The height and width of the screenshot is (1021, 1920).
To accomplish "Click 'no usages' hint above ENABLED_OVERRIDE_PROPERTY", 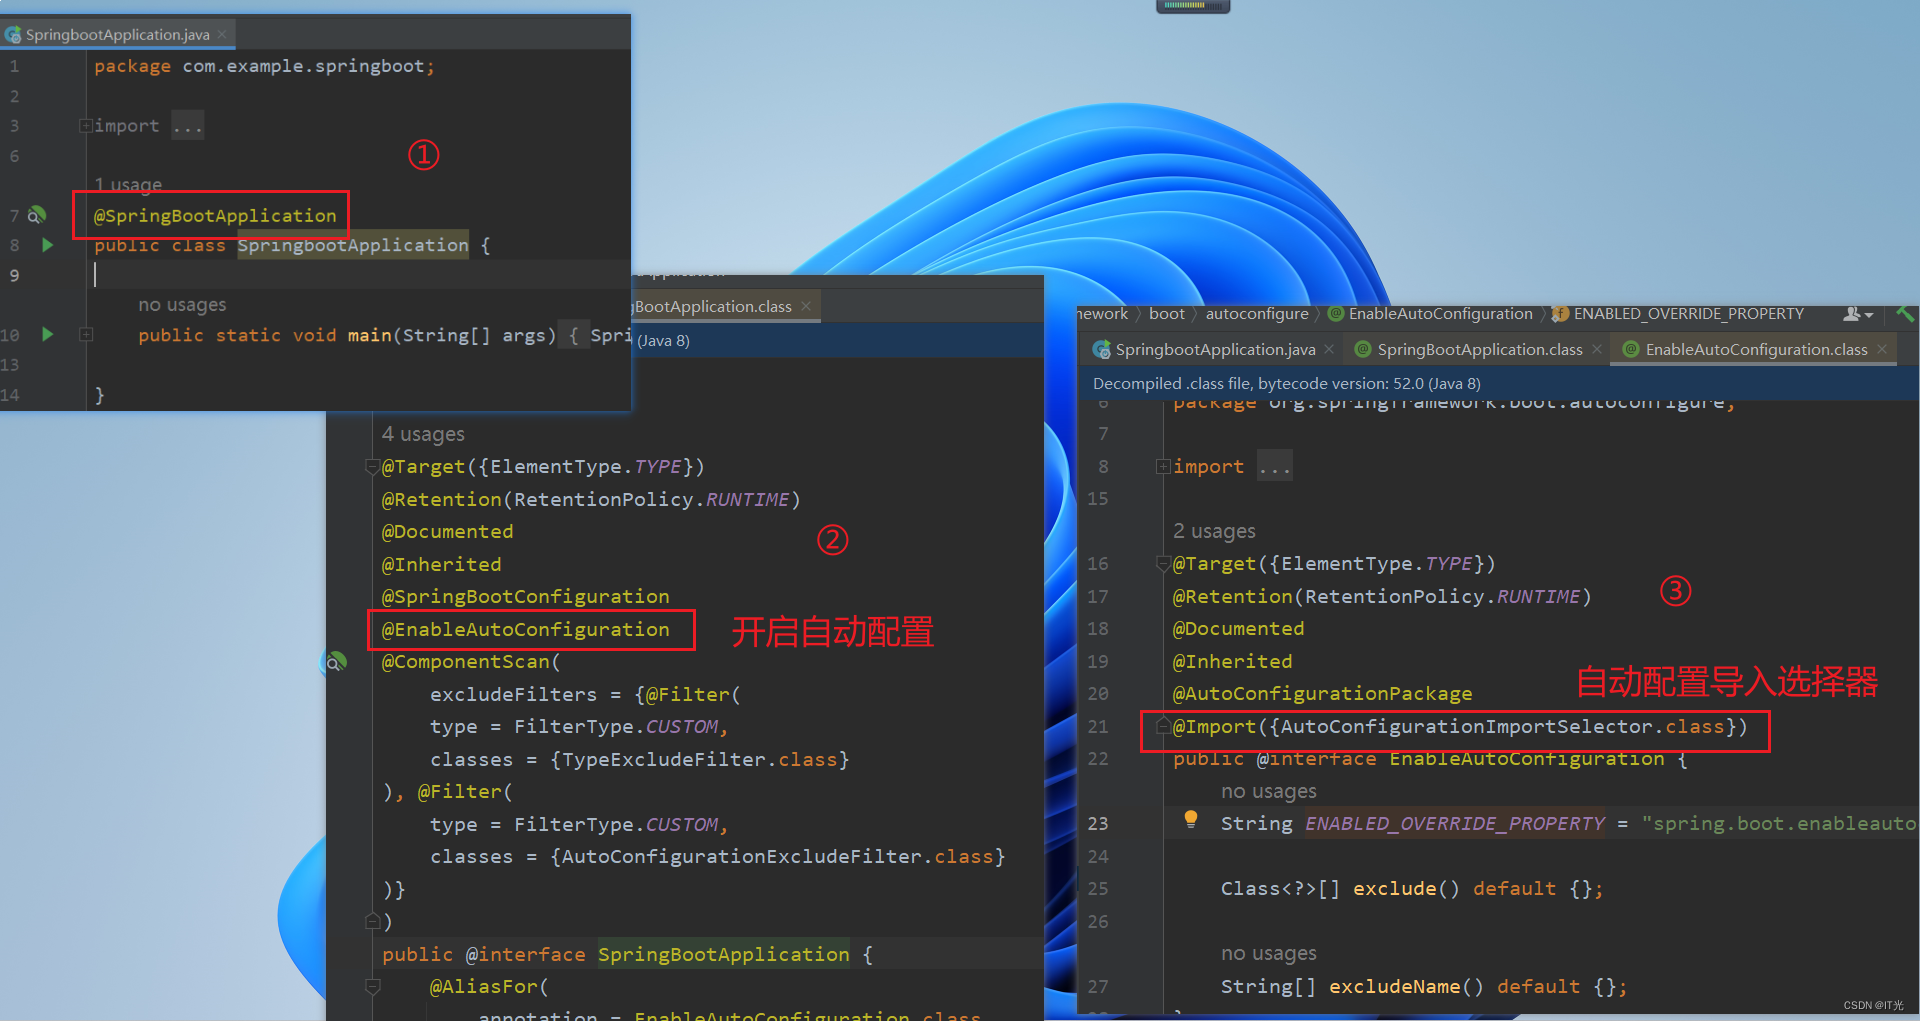I will click(1268, 792).
